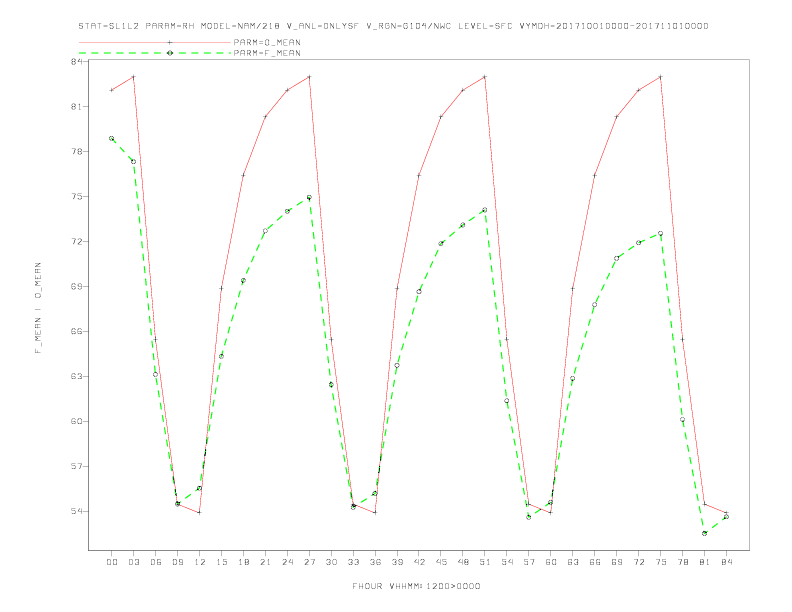Click the x-axis forecast hour label 54
792x612 pixels.
click(x=507, y=562)
